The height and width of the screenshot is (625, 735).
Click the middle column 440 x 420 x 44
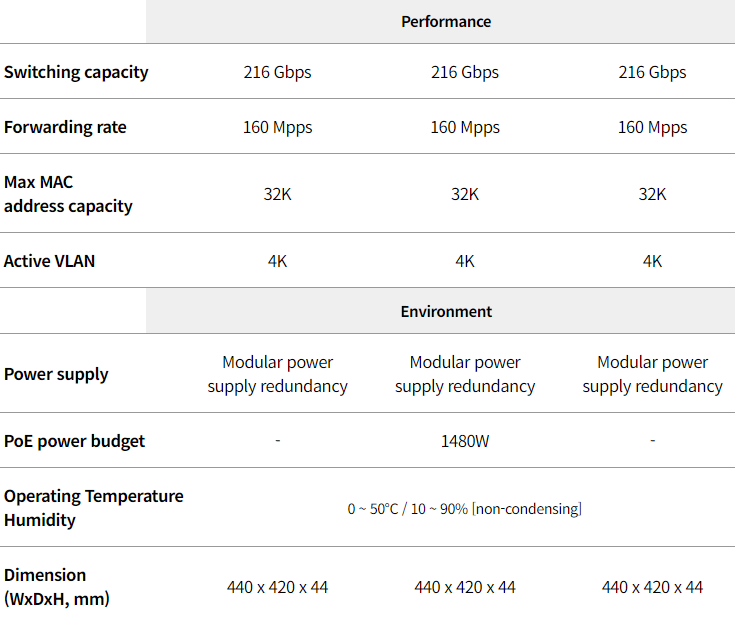(465, 587)
